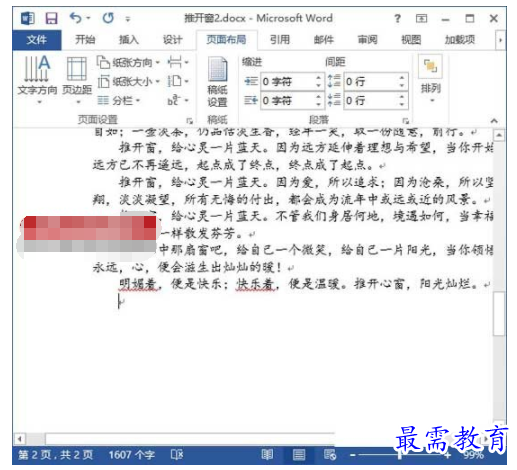Click the 99% zoom level
The height and width of the screenshot is (470, 517).
click(473, 455)
